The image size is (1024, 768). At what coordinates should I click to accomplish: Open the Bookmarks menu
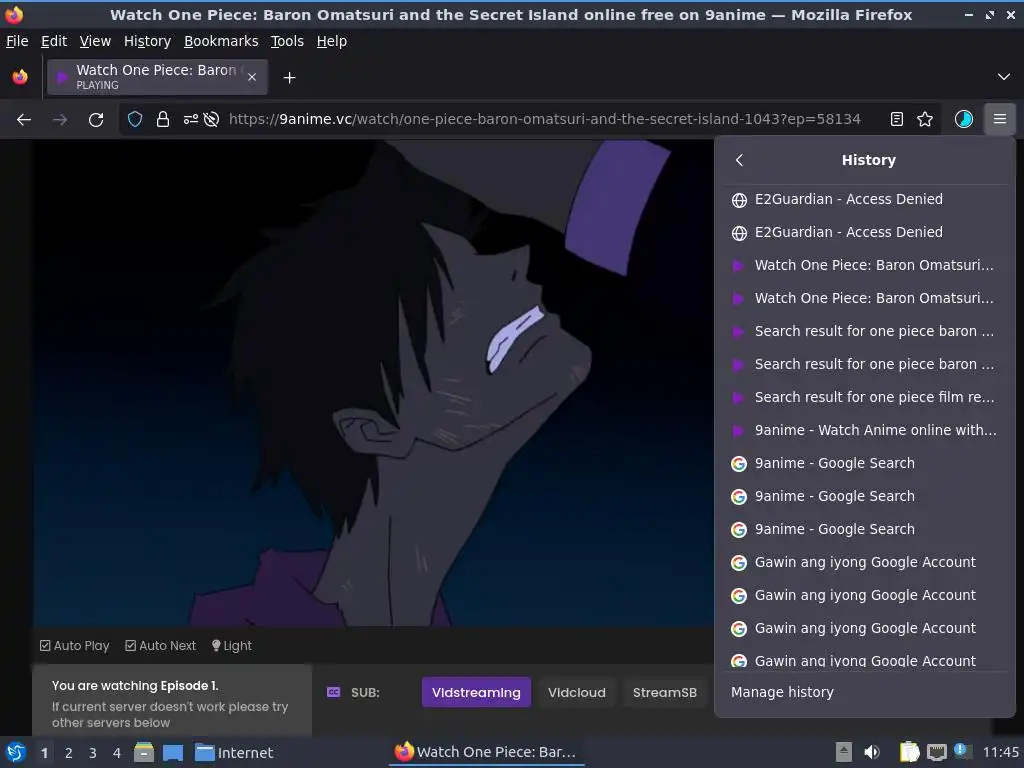tap(221, 41)
